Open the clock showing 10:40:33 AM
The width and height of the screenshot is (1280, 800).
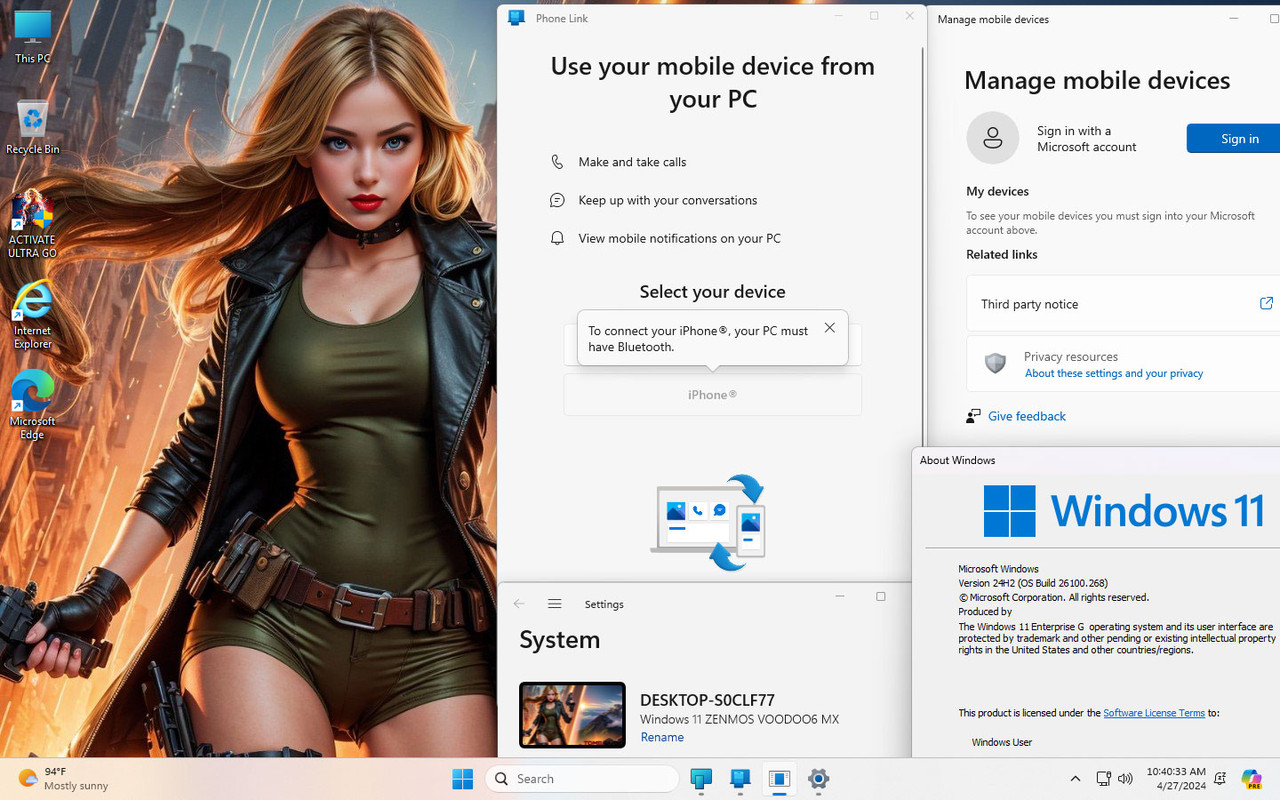click(1176, 778)
